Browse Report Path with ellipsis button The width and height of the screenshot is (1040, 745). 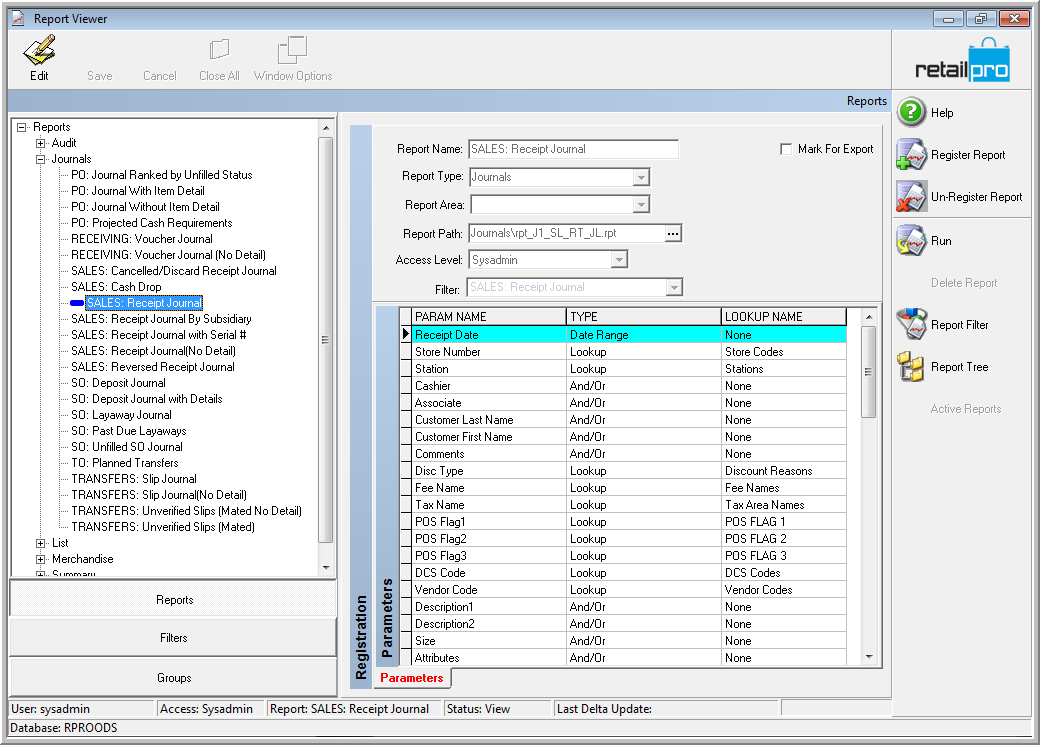673,234
